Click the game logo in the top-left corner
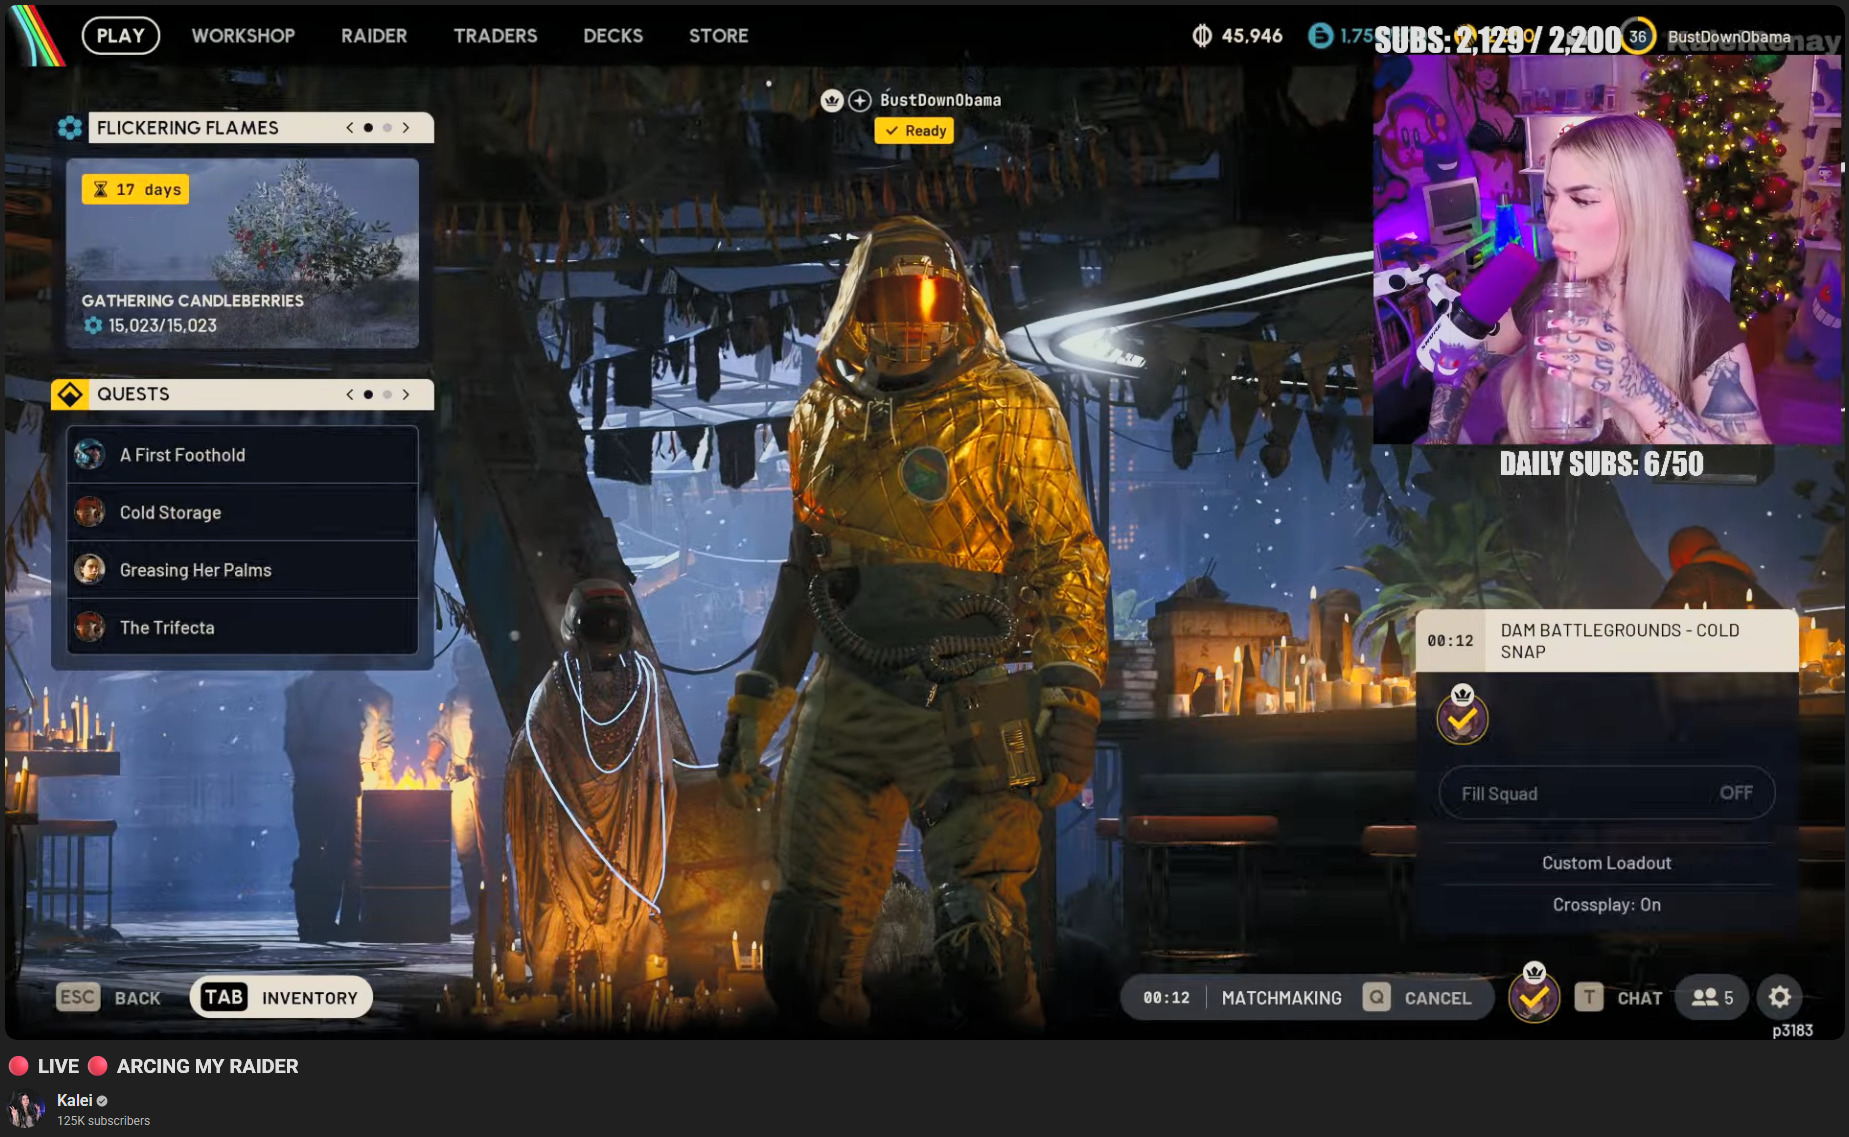Viewport: 1849px width, 1137px height. click(x=37, y=36)
